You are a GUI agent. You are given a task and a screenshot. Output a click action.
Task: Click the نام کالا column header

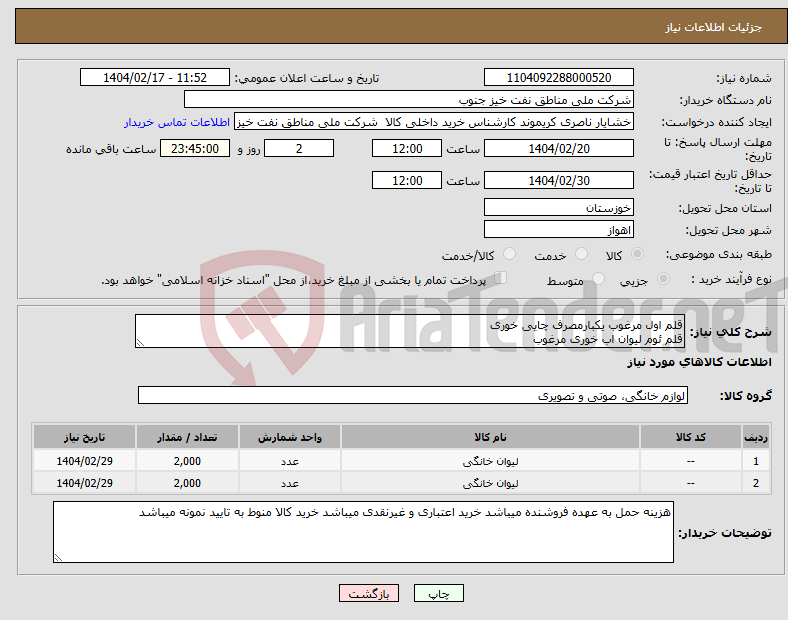point(490,437)
